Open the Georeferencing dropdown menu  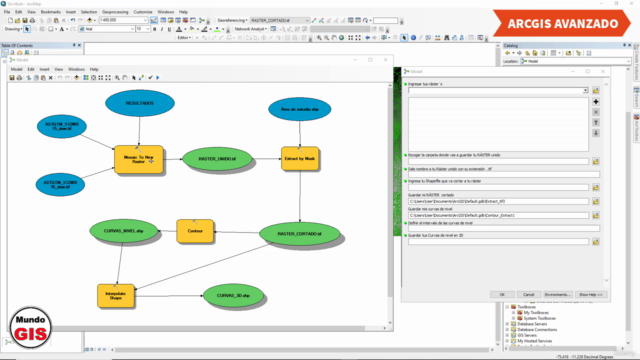[232, 20]
